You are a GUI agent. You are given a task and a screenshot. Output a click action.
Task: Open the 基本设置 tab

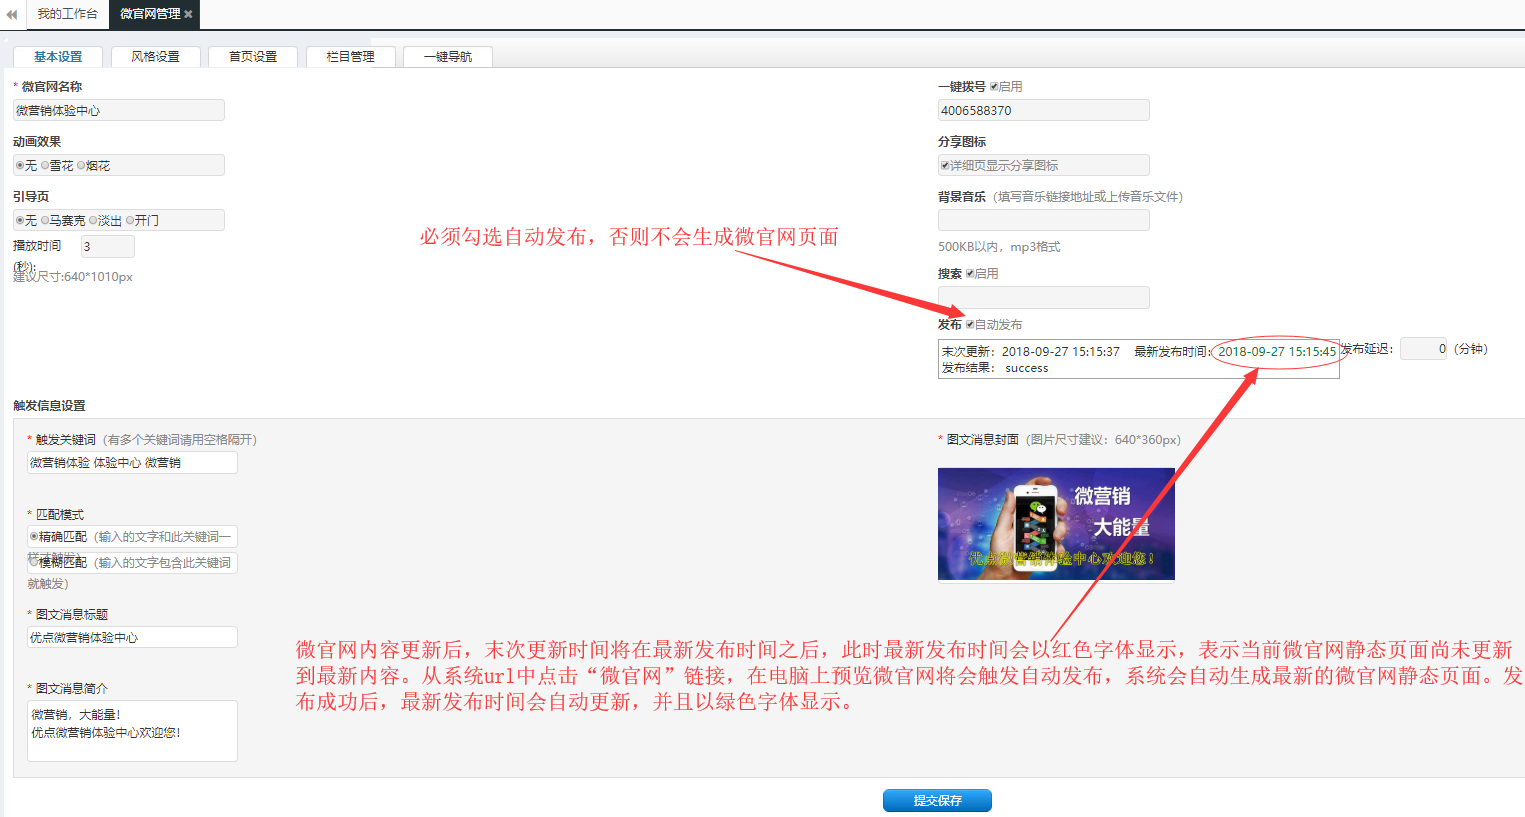click(x=58, y=57)
